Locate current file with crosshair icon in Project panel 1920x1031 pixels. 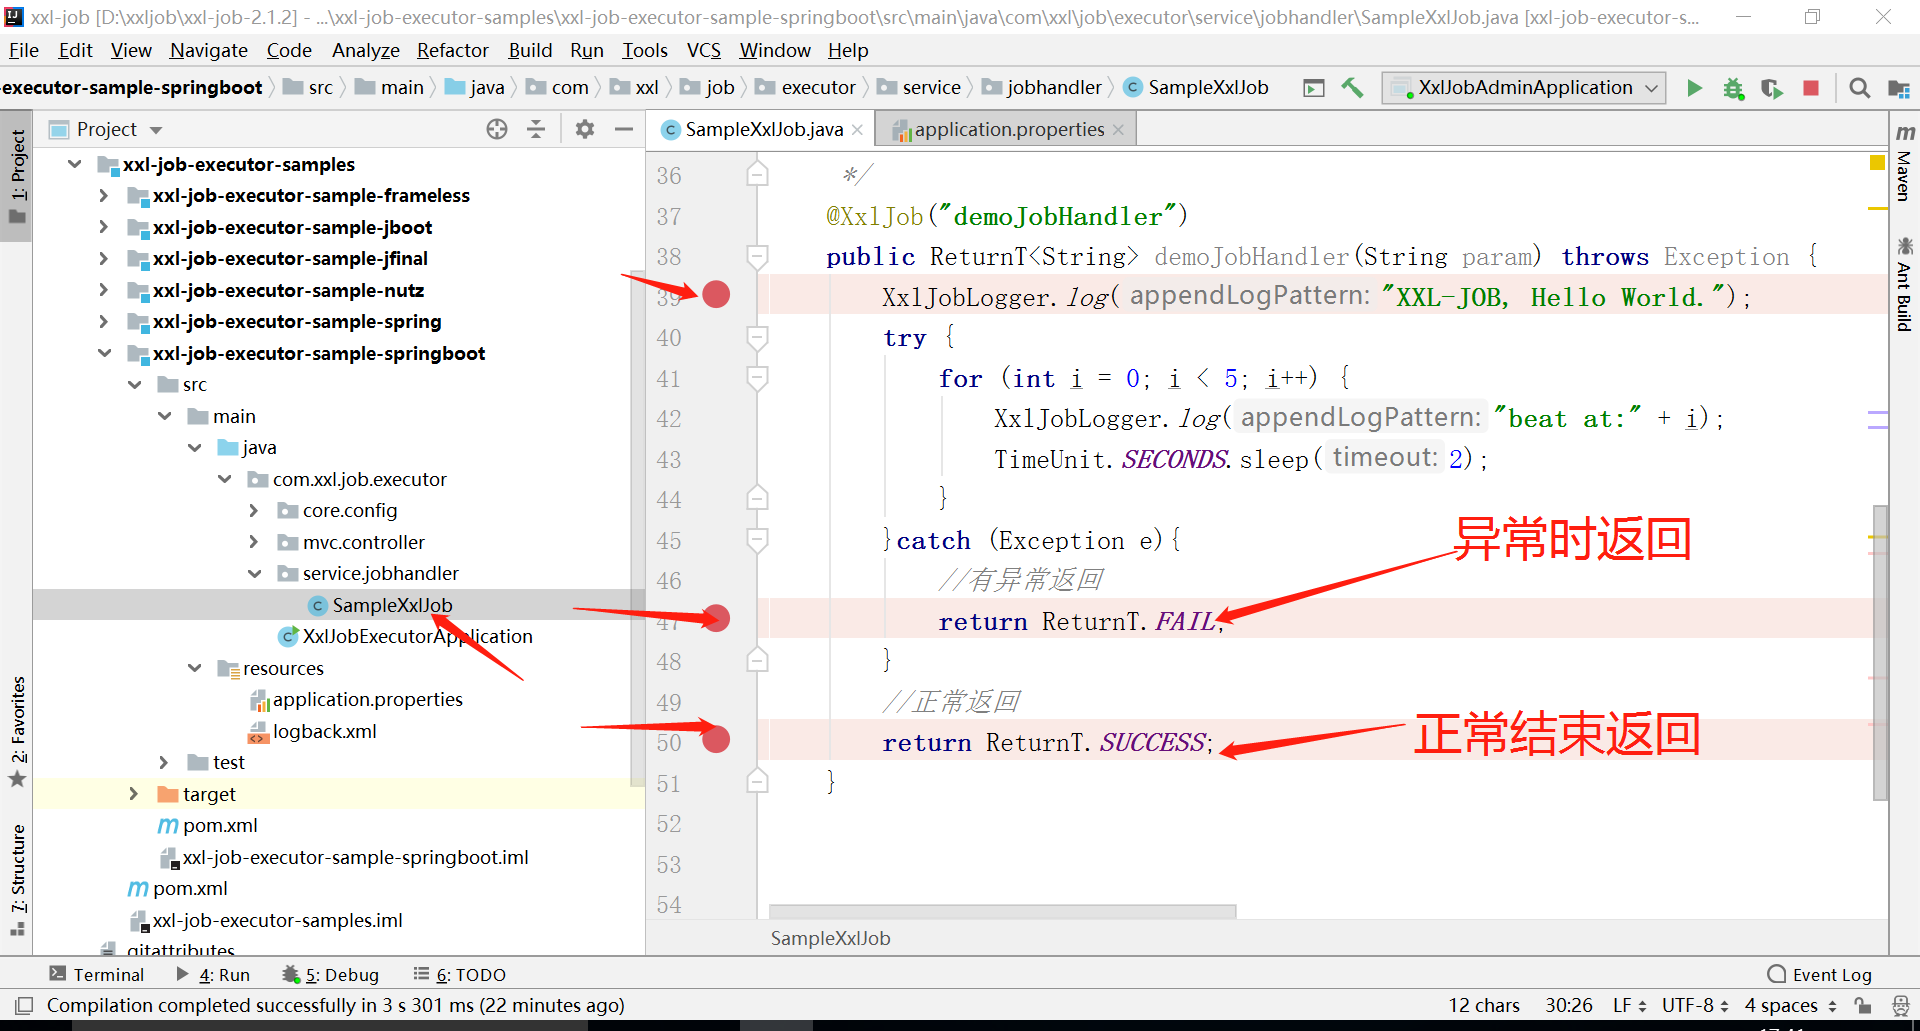click(497, 129)
